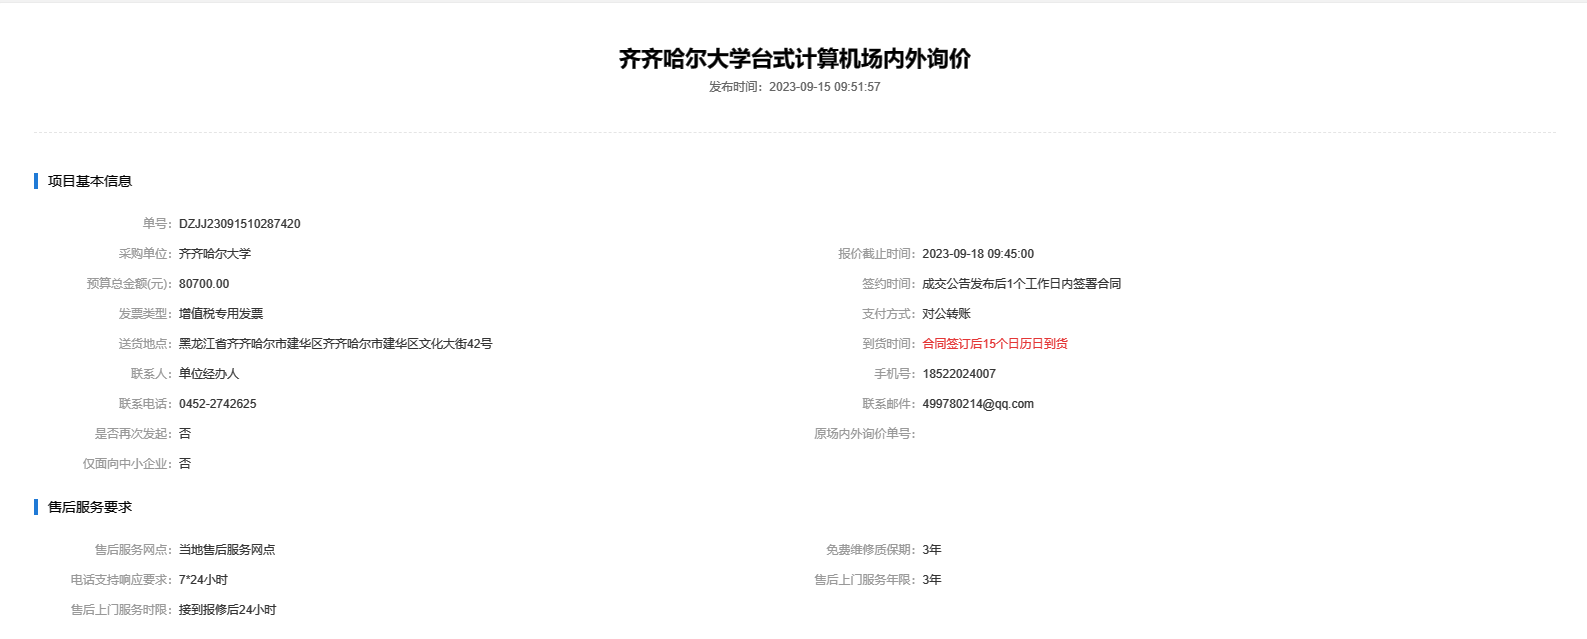Select the payment method 对公转账
Image resolution: width=1587 pixels, height=639 pixels.
coord(946,314)
